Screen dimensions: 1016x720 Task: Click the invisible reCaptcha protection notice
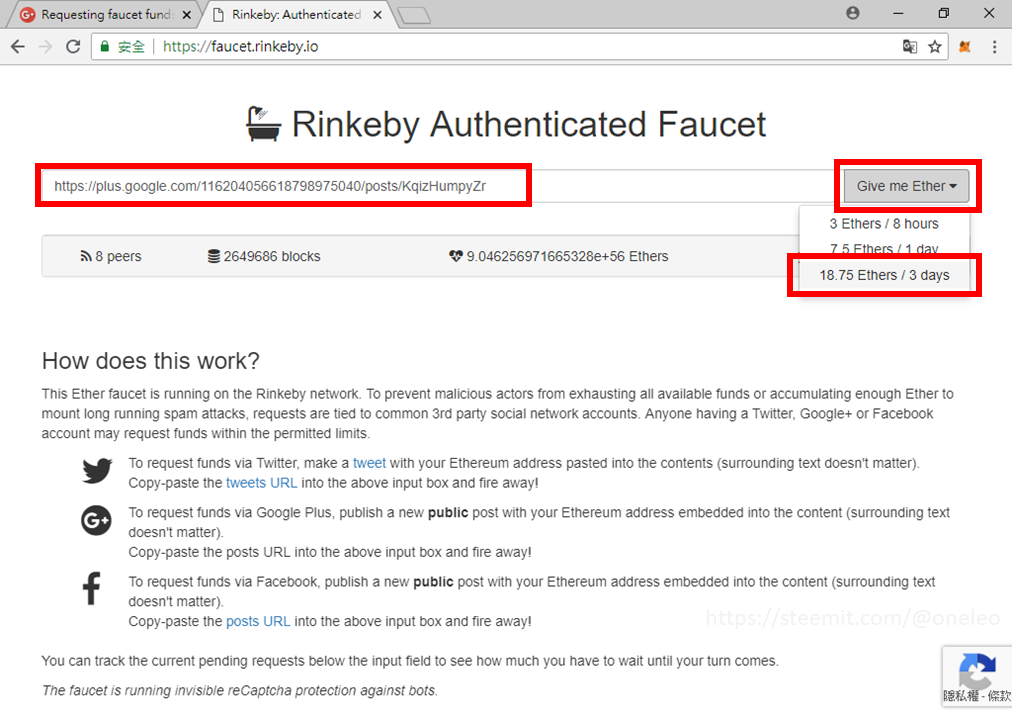coord(240,691)
